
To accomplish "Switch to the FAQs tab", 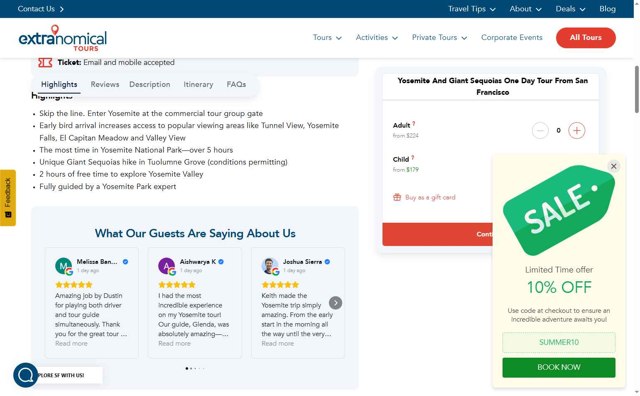I will (236, 85).
